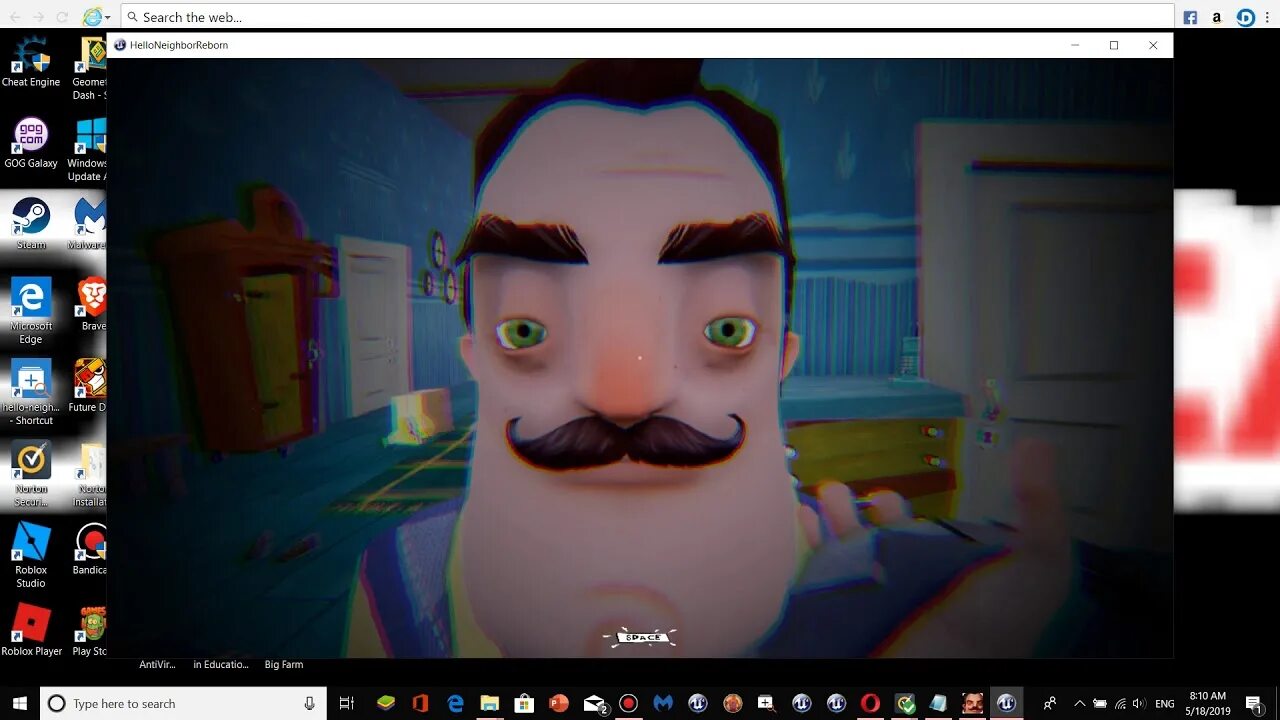Maximize the HelloNeighborReborn window
This screenshot has height=720, width=1280.
click(1114, 45)
